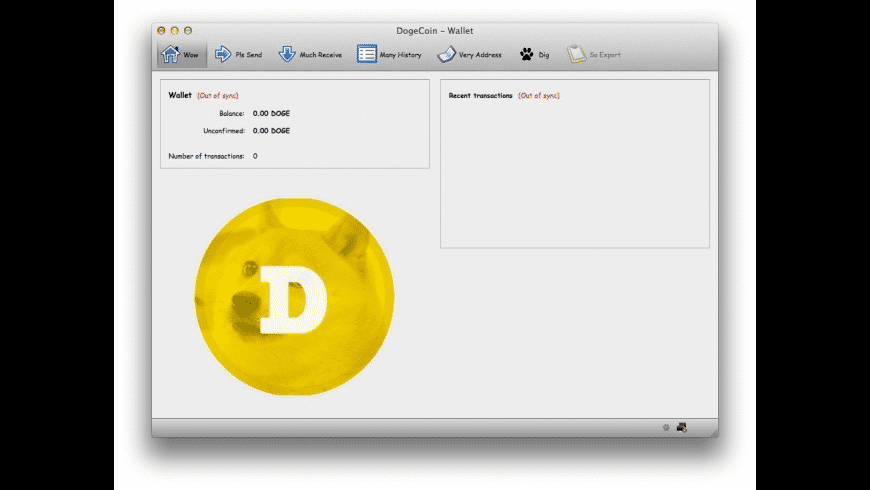
Task: Open the Very Address book tab
Action: pyautogui.click(x=469, y=54)
